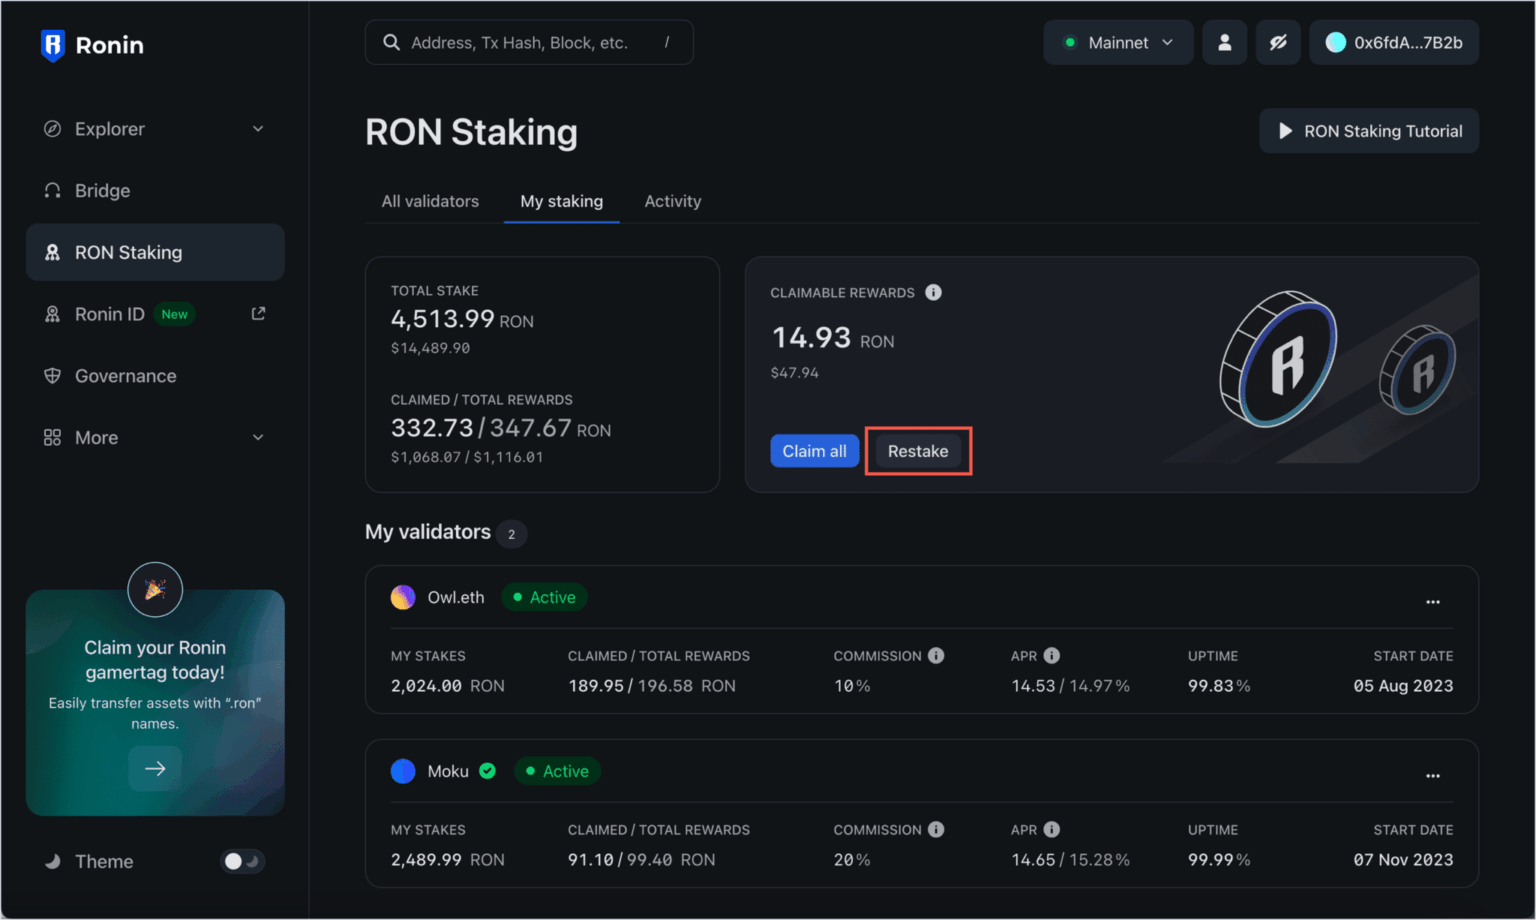Image resolution: width=1536 pixels, height=920 pixels.
Task: Click the Commission info icon for Owl.eth
Action: coord(936,655)
